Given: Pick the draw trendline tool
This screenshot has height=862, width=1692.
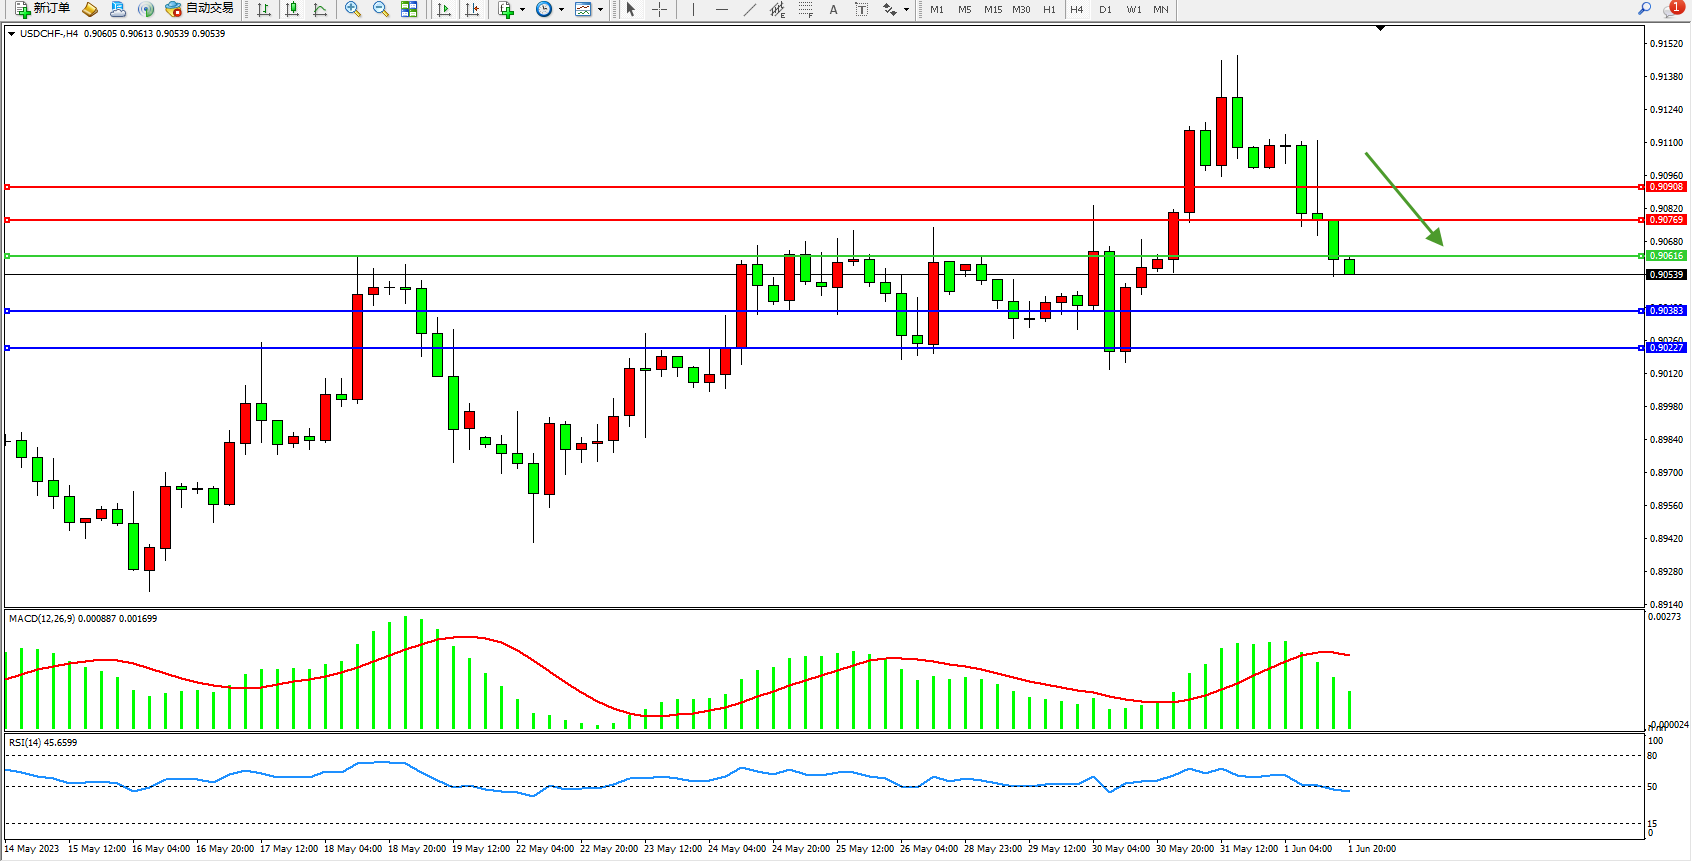Looking at the screenshot, I should tap(750, 10).
